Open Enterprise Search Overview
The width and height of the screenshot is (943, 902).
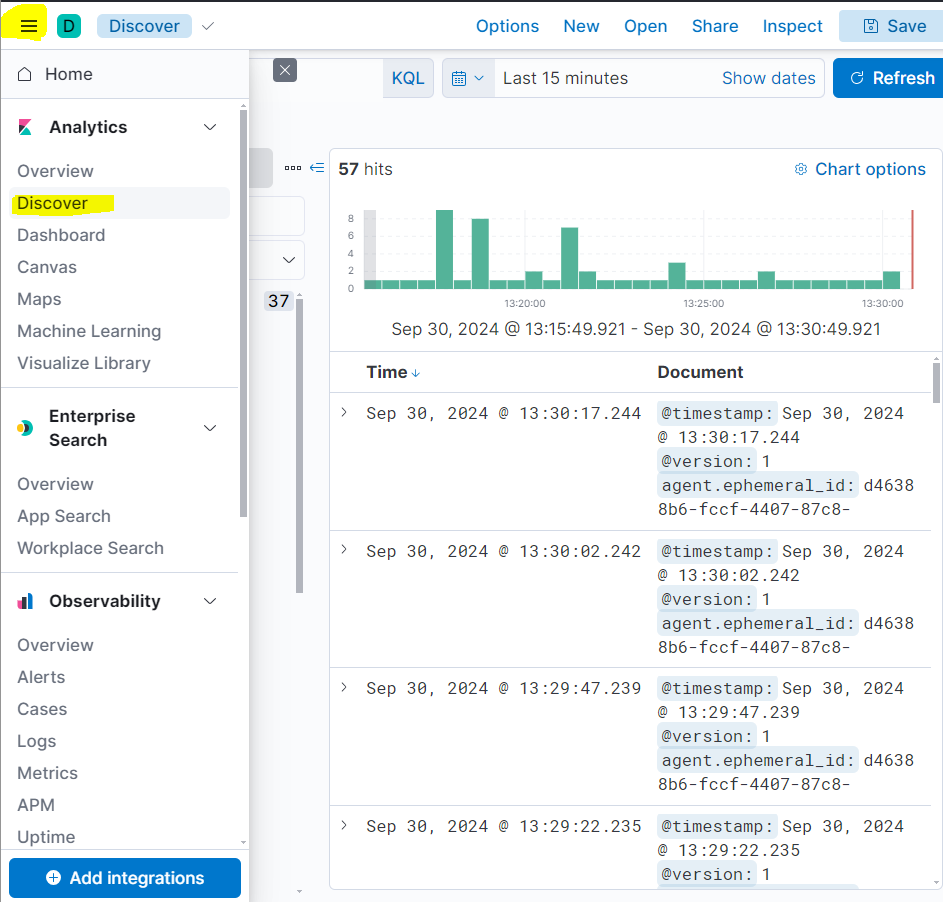tap(55, 484)
